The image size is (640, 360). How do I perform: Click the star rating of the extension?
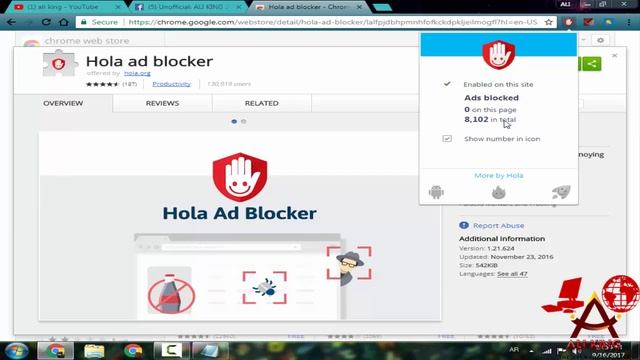102,84
